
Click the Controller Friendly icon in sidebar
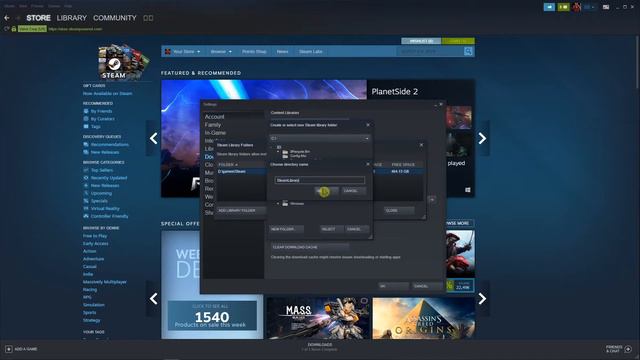(86, 216)
